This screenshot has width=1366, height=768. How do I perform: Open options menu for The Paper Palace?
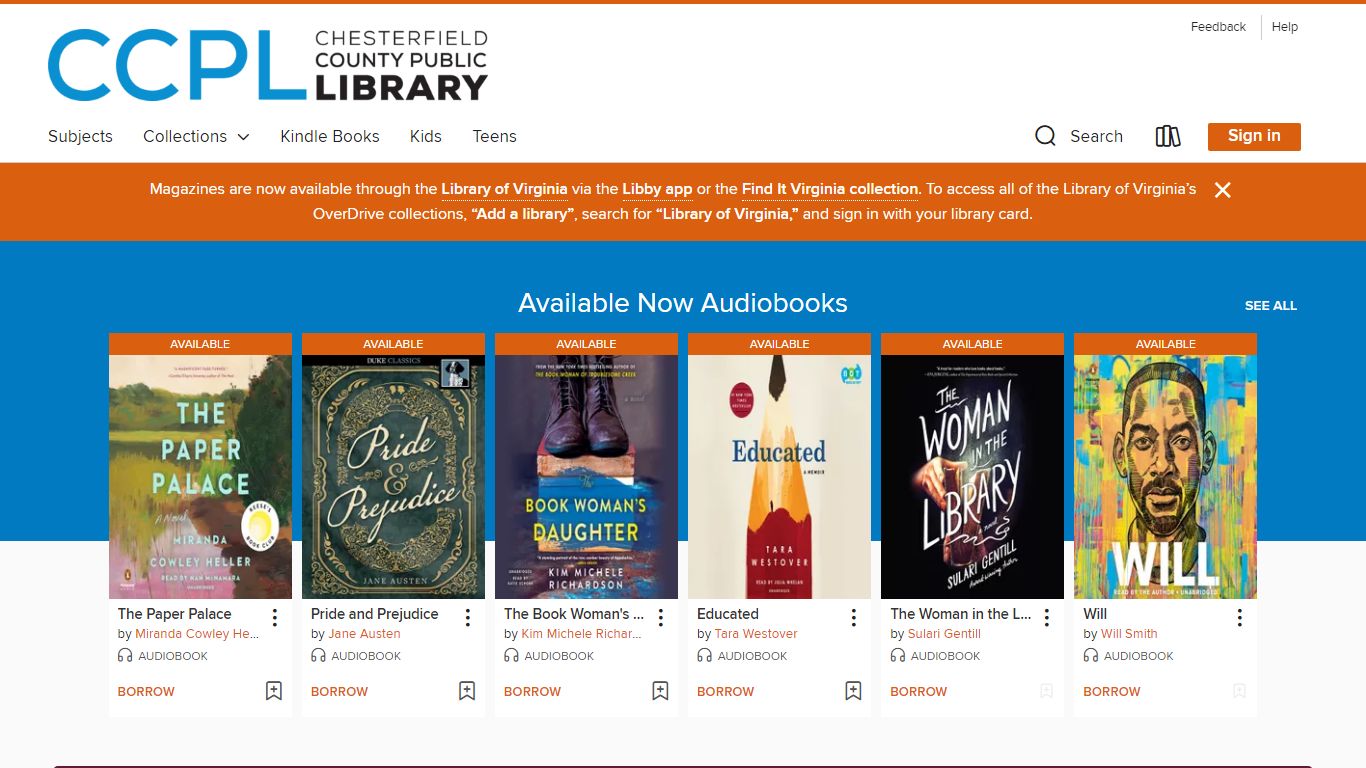click(274, 618)
